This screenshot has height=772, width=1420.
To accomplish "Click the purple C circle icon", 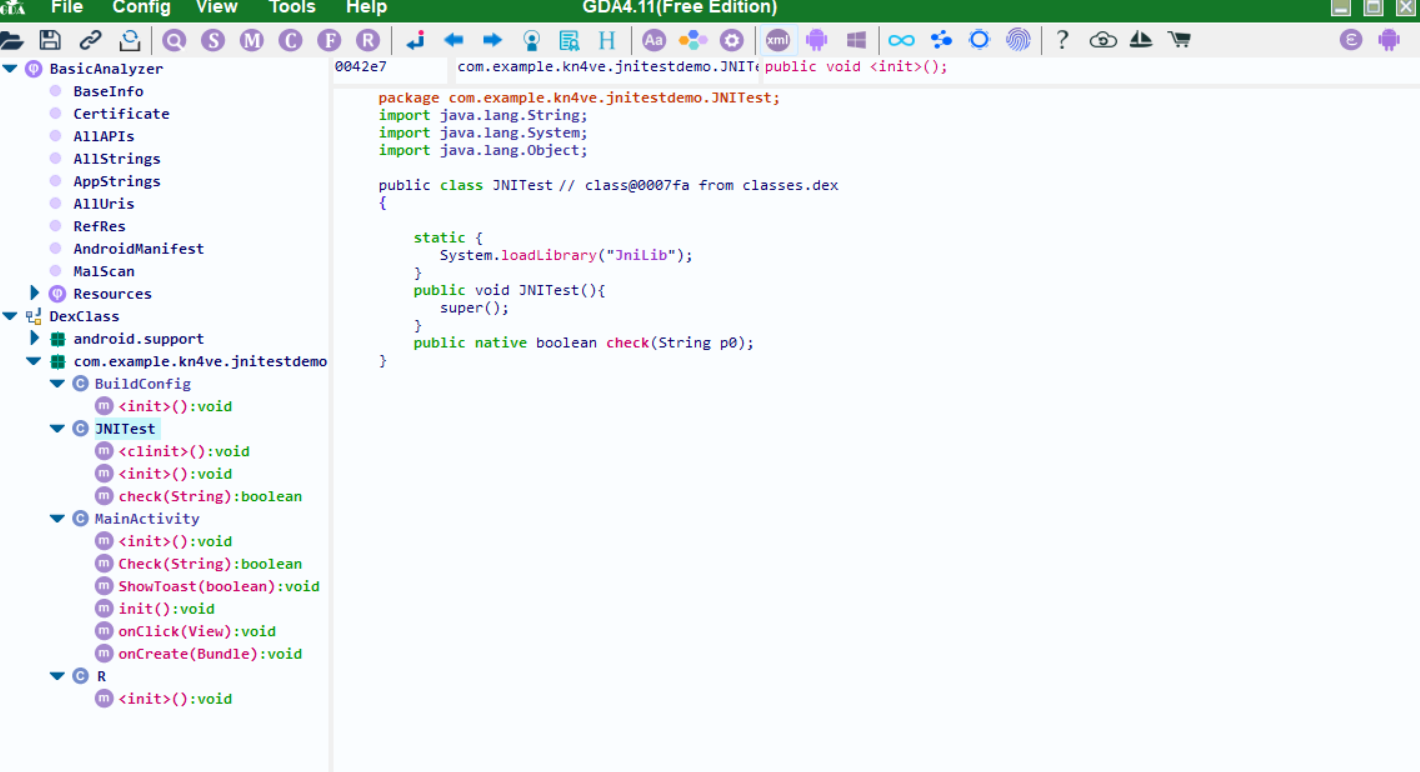I will pos(291,40).
